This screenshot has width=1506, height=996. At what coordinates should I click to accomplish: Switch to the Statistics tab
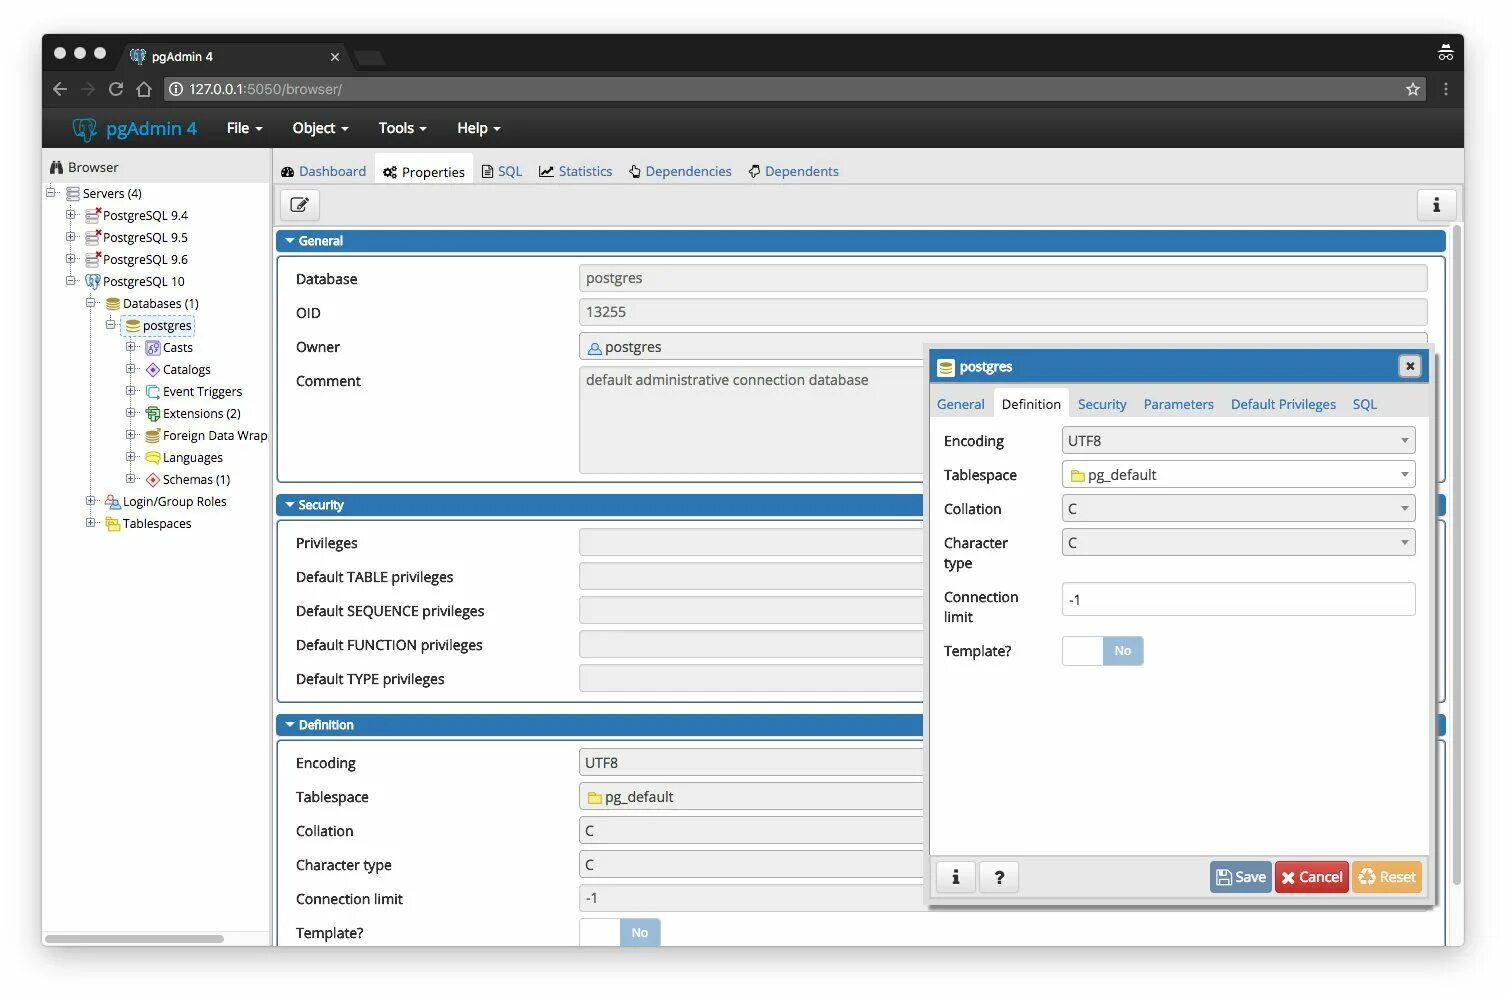coord(575,171)
